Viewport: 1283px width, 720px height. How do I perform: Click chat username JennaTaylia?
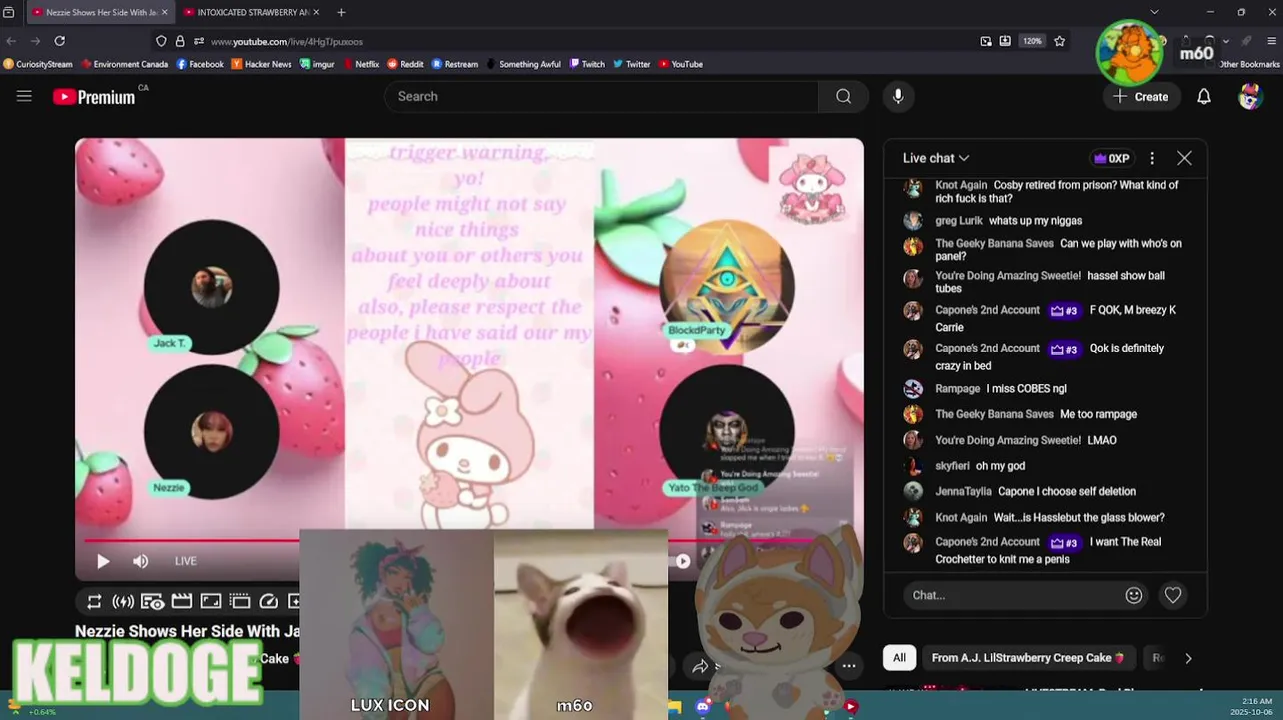pyautogui.click(x=963, y=491)
